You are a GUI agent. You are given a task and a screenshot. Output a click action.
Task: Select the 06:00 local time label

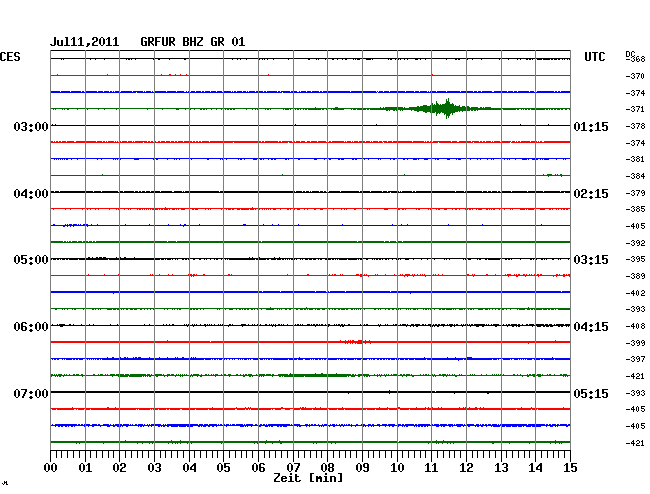pos(31,327)
